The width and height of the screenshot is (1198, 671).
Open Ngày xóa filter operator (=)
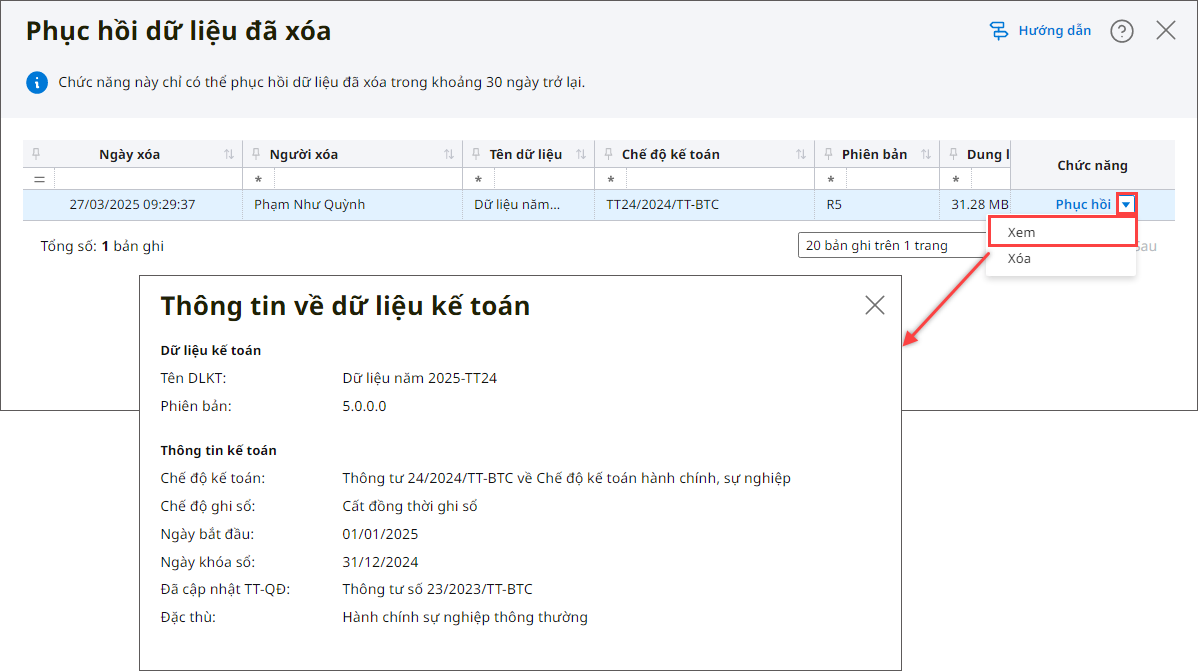point(39,180)
